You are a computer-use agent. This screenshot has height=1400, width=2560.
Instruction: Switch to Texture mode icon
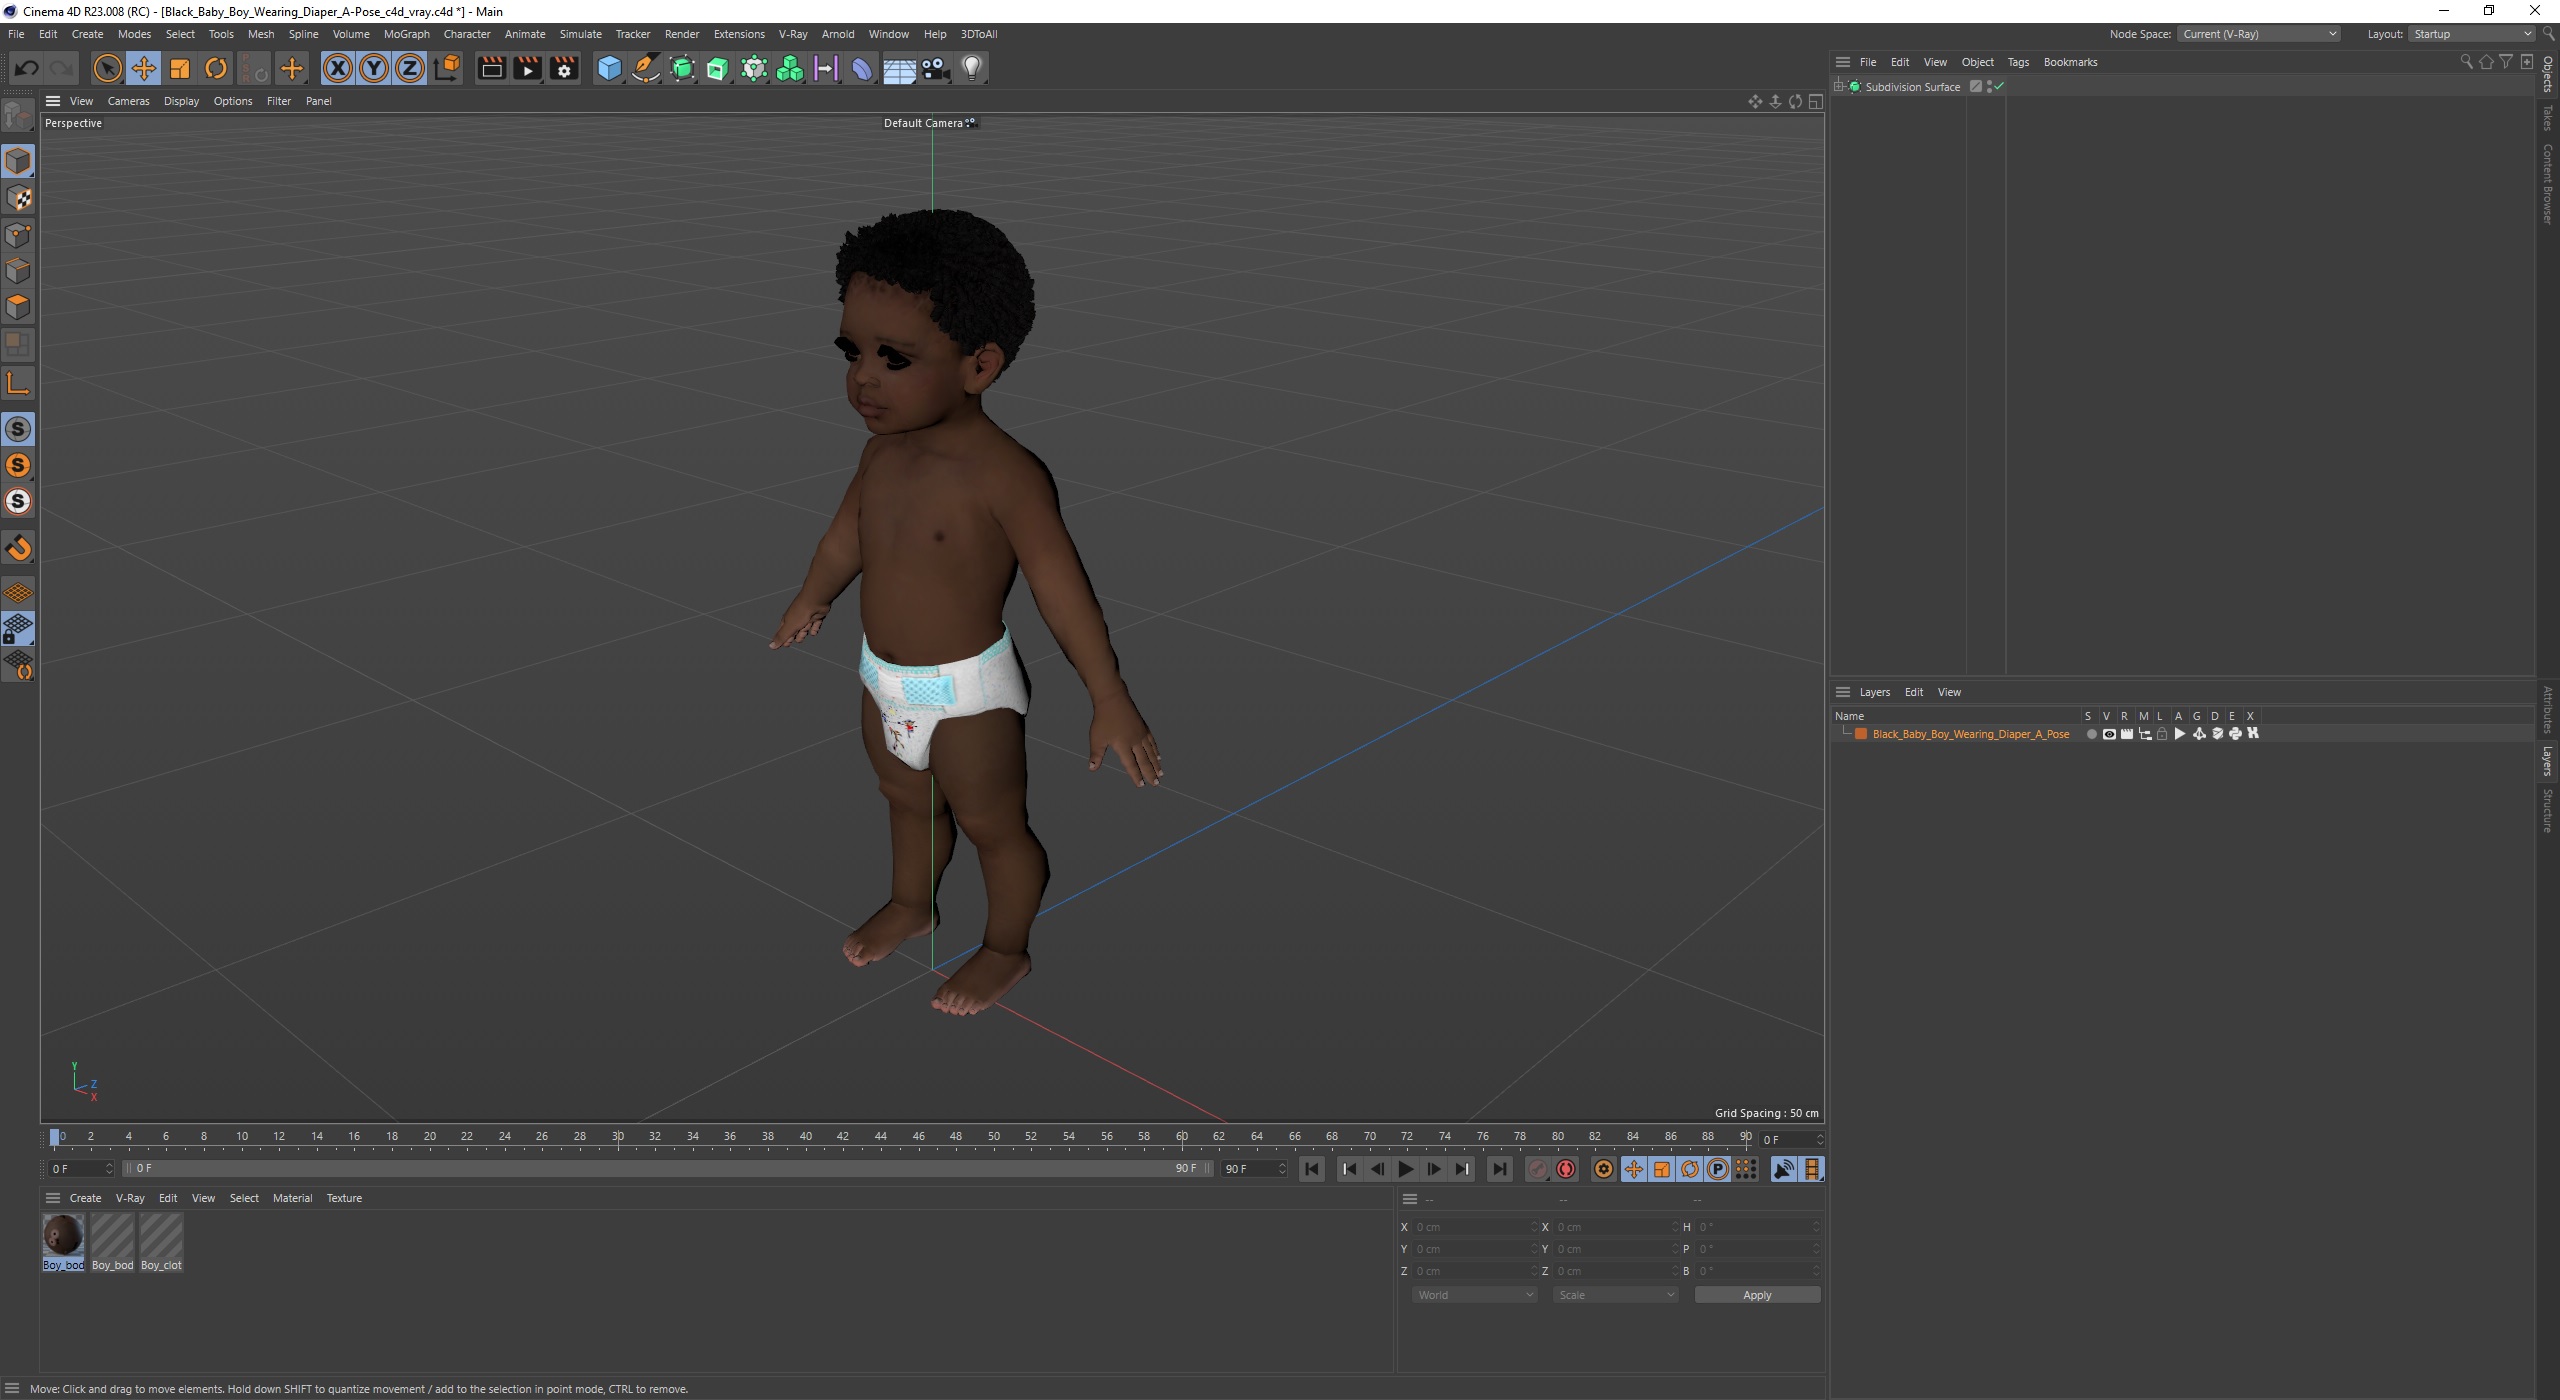(18, 198)
